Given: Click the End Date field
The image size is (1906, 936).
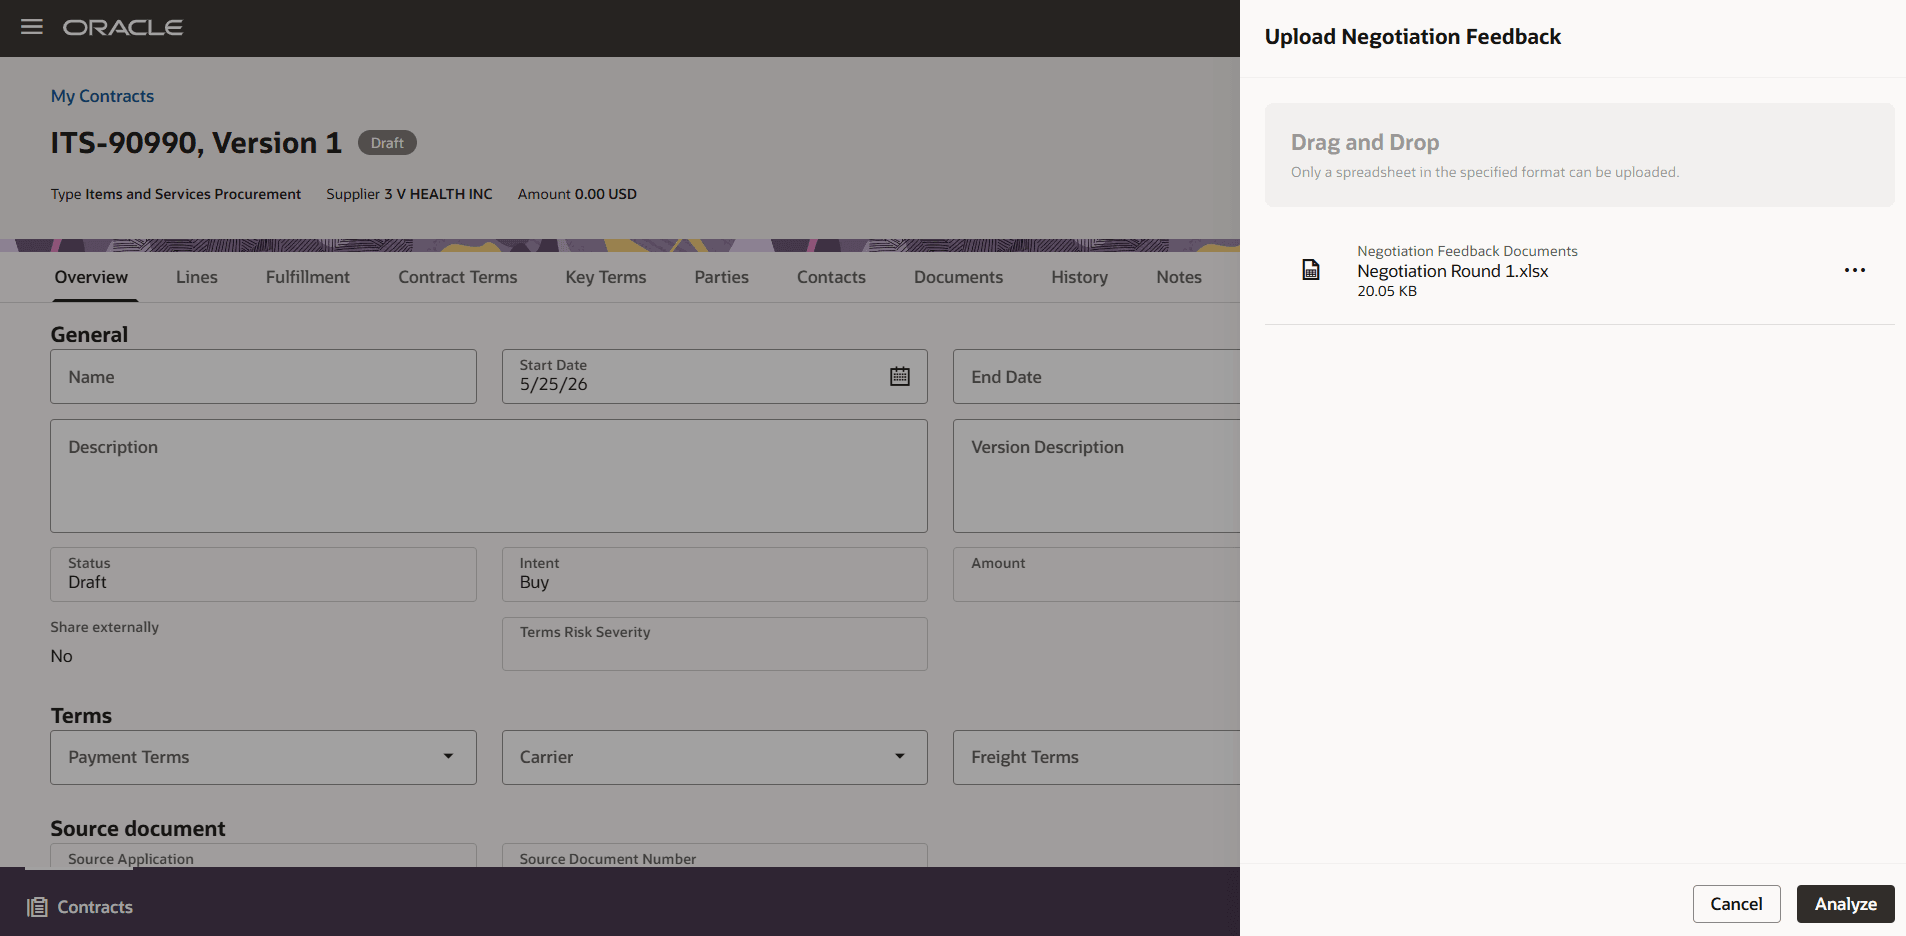Looking at the screenshot, I should [x=1096, y=377].
